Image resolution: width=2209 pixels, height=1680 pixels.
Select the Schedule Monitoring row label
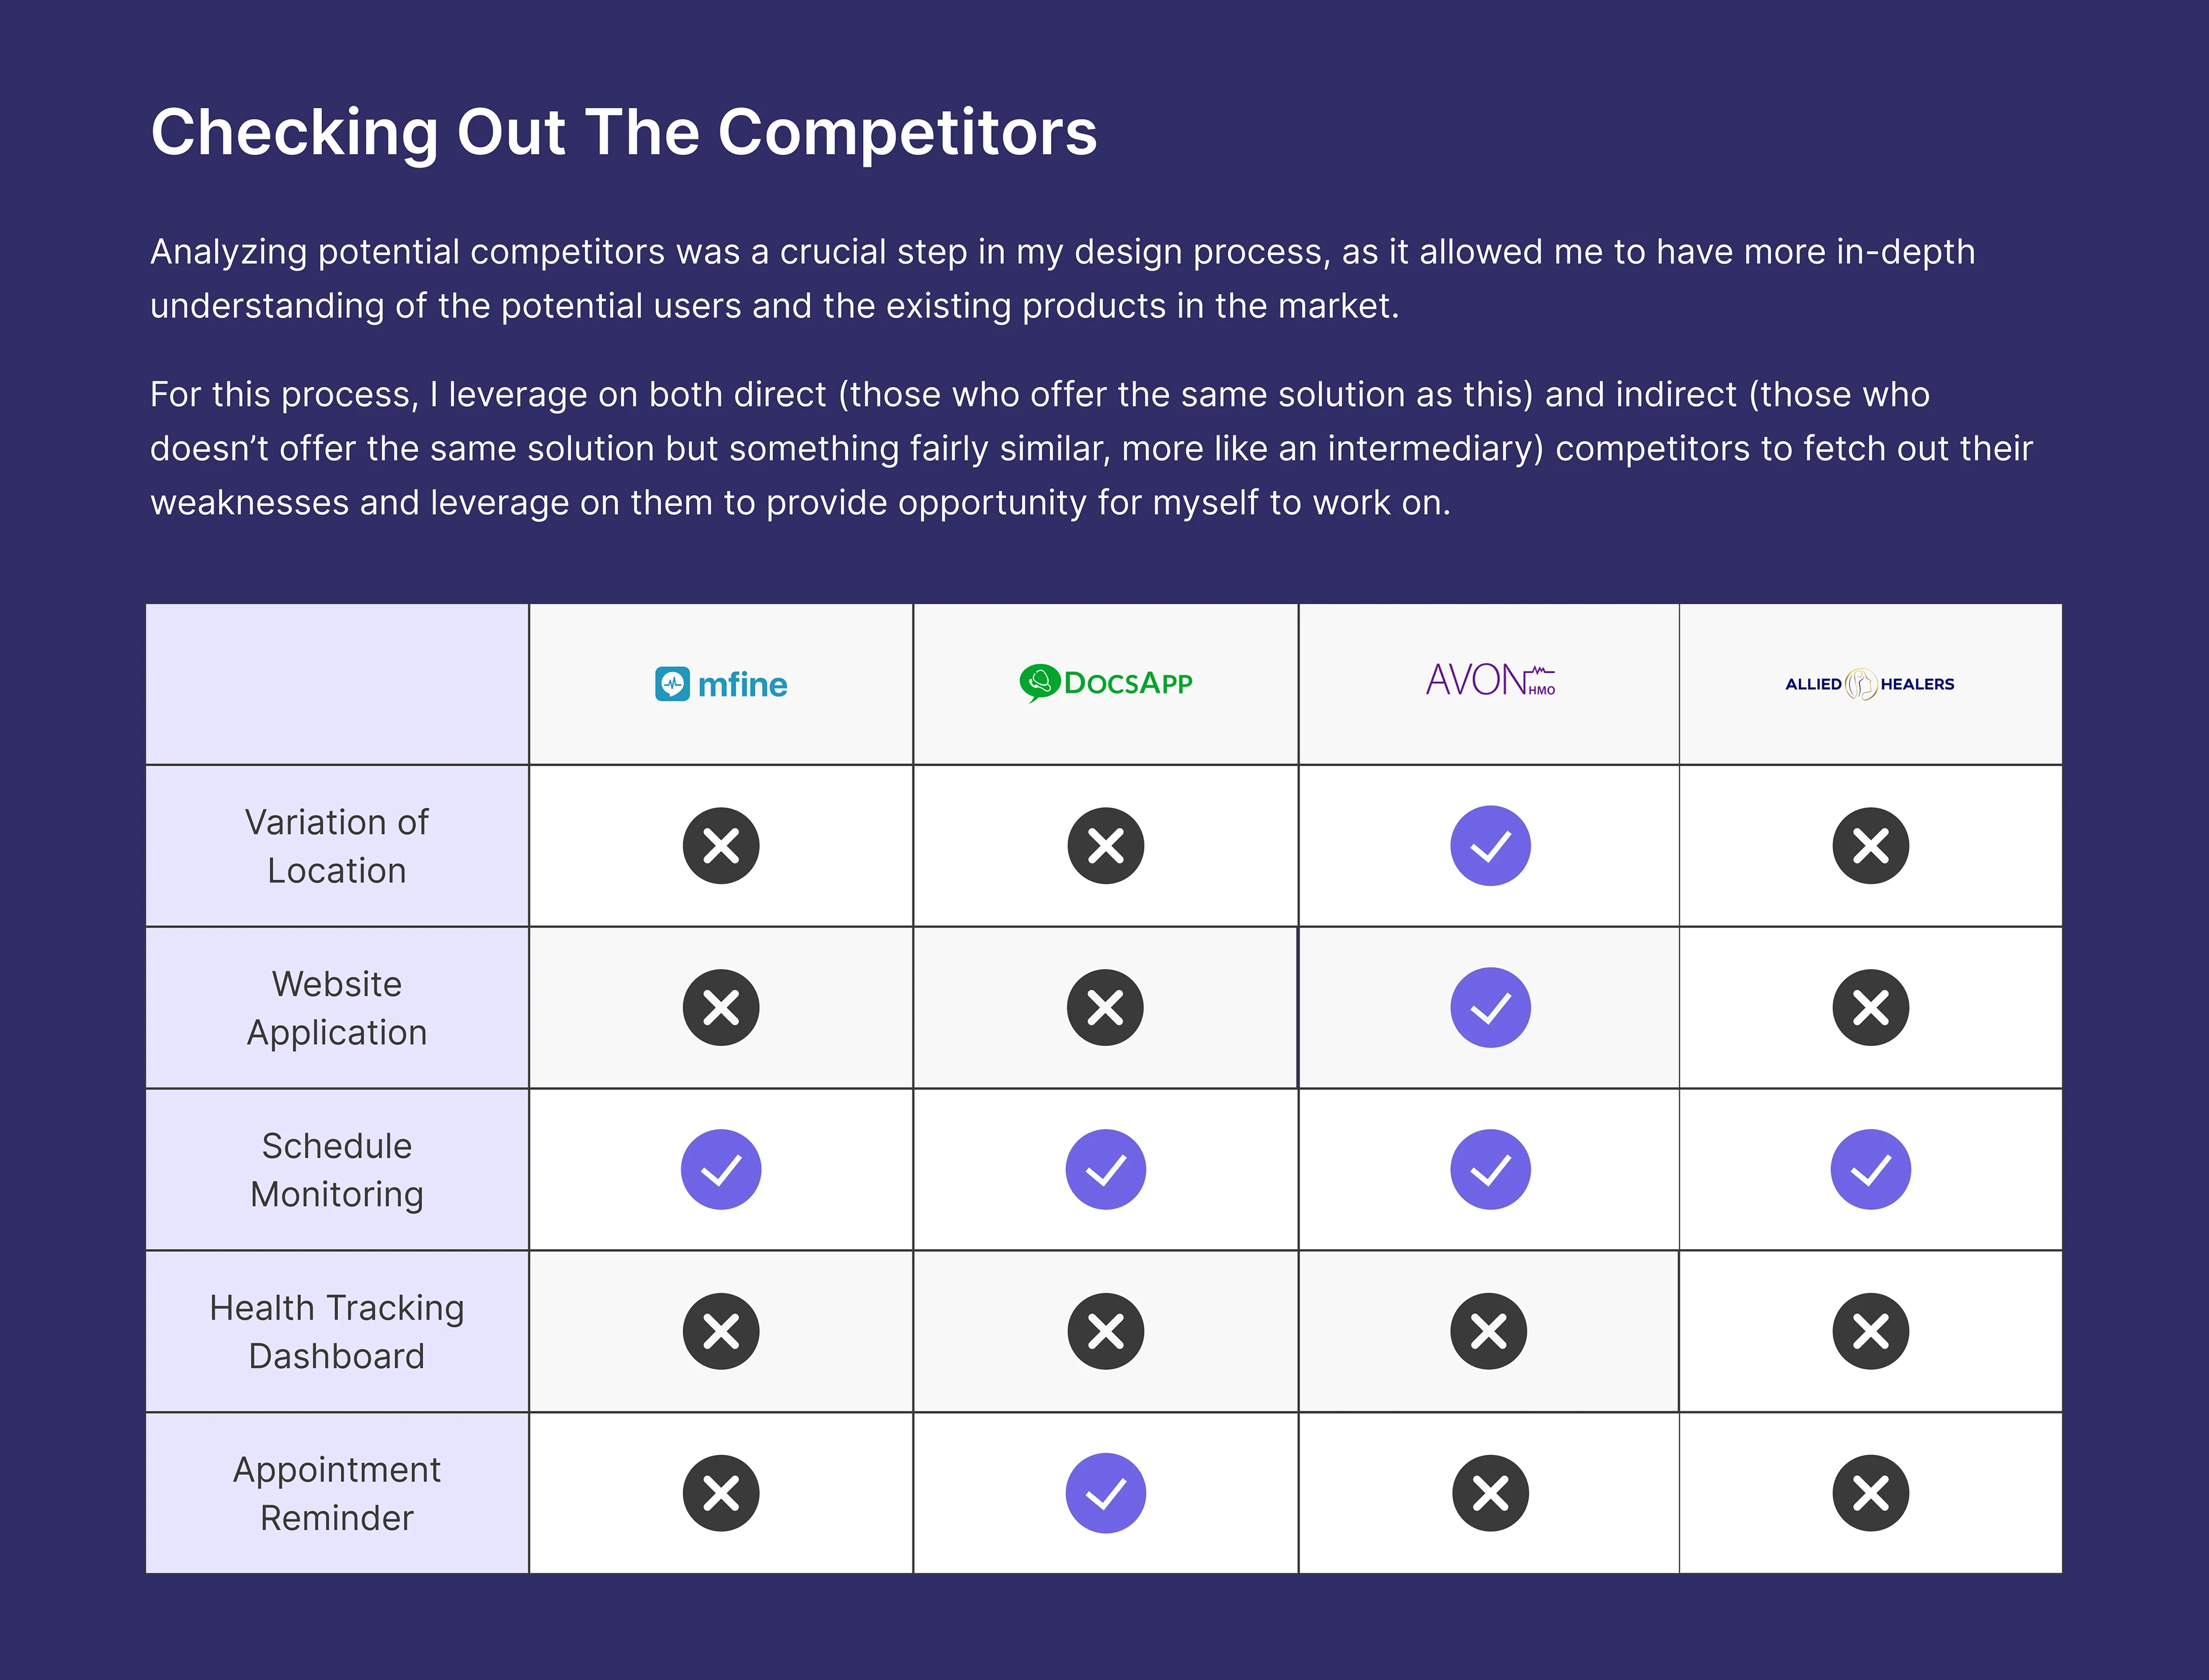337,1170
